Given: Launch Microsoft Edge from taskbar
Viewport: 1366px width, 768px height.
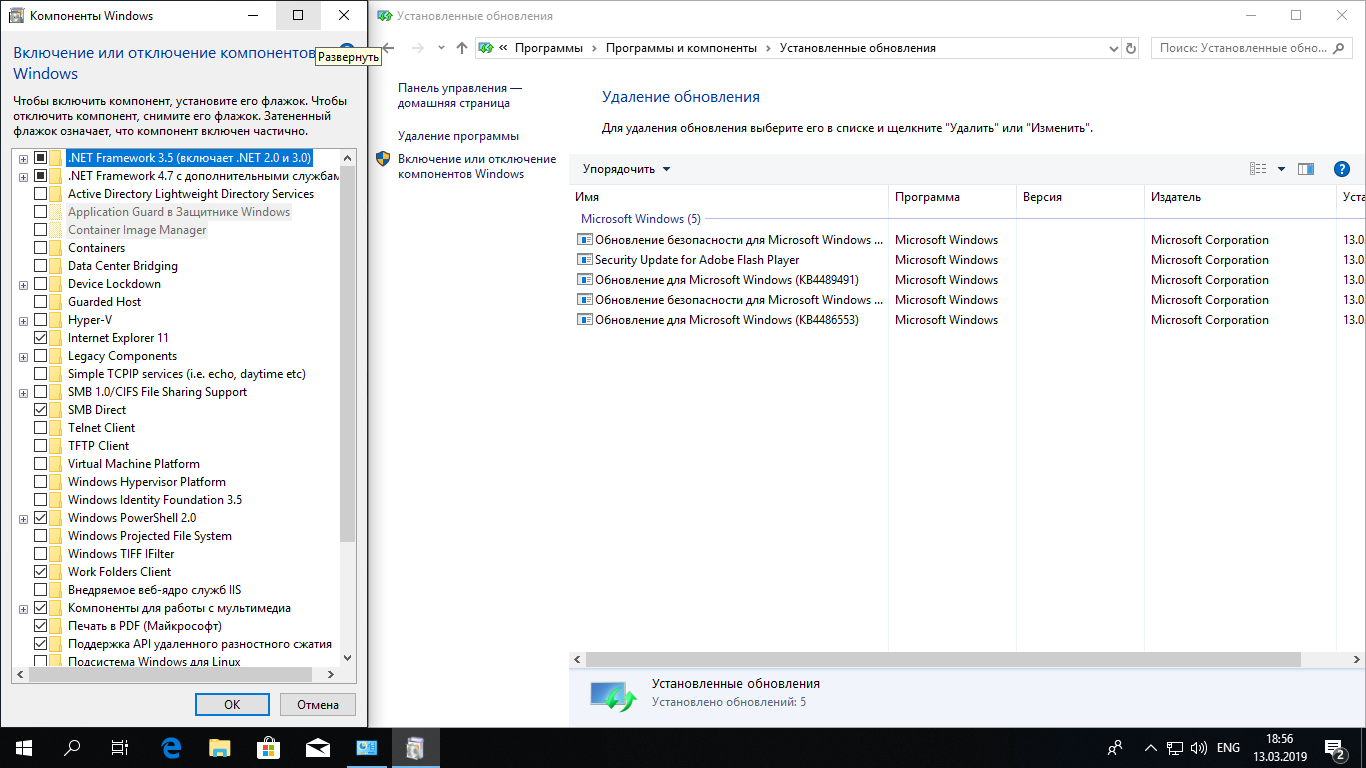Looking at the screenshot, I should (171, 747).
